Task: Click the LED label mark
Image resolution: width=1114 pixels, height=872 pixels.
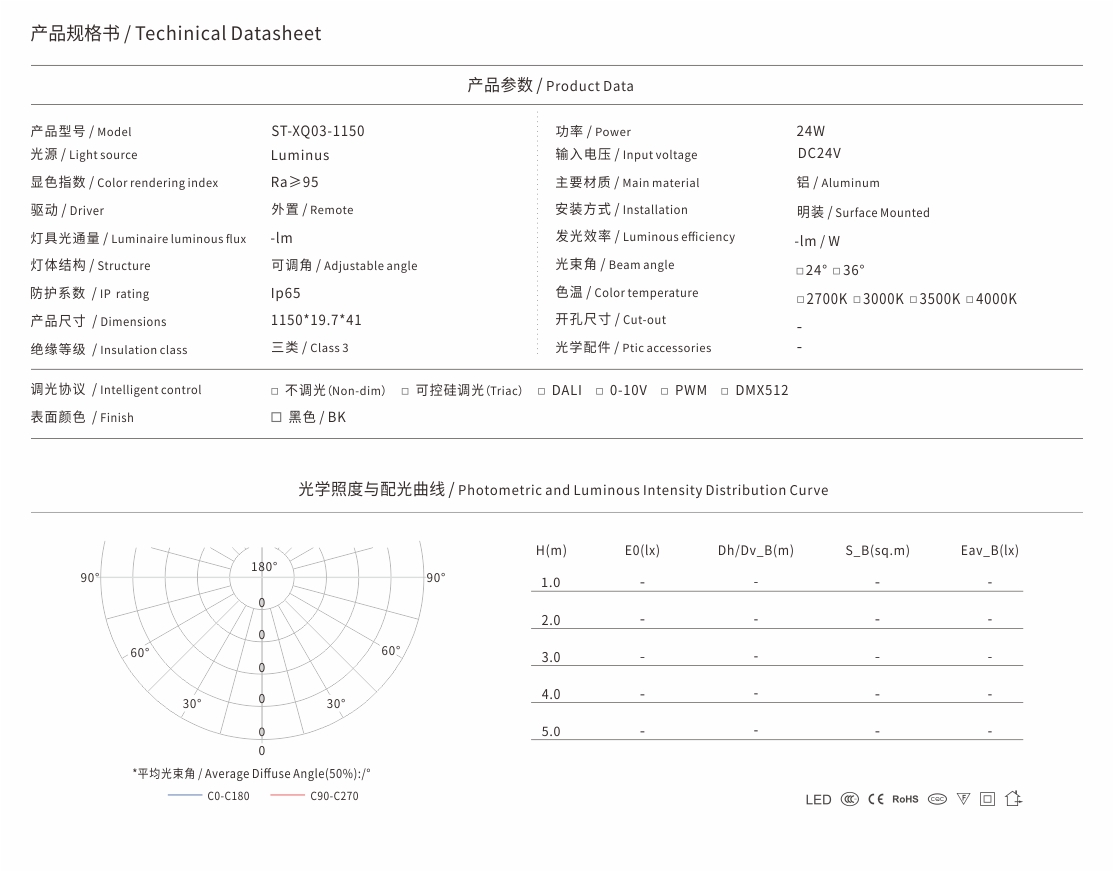Action: [818, 800]
